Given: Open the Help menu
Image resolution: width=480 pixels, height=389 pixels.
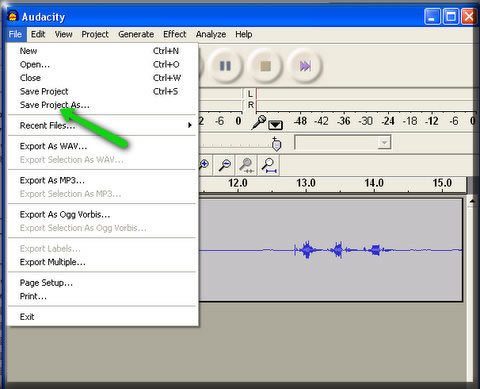Looking at the screenshot, I should [x=244, y=34].
